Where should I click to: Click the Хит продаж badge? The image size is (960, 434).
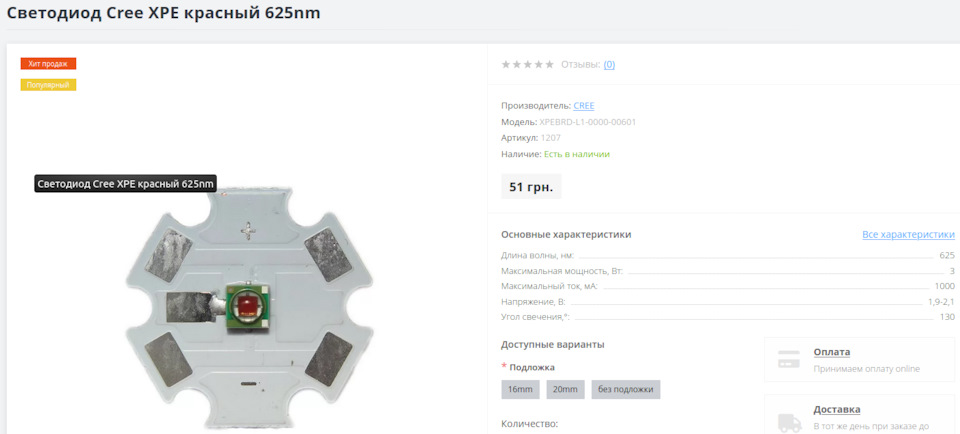[x=48, y=64]
